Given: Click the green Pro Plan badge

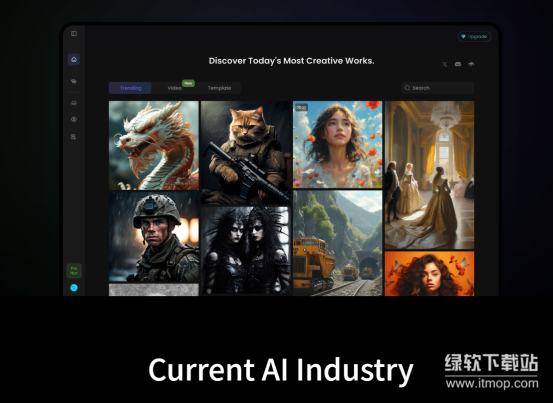Looking at the screenshot, I should click(74, 271).
